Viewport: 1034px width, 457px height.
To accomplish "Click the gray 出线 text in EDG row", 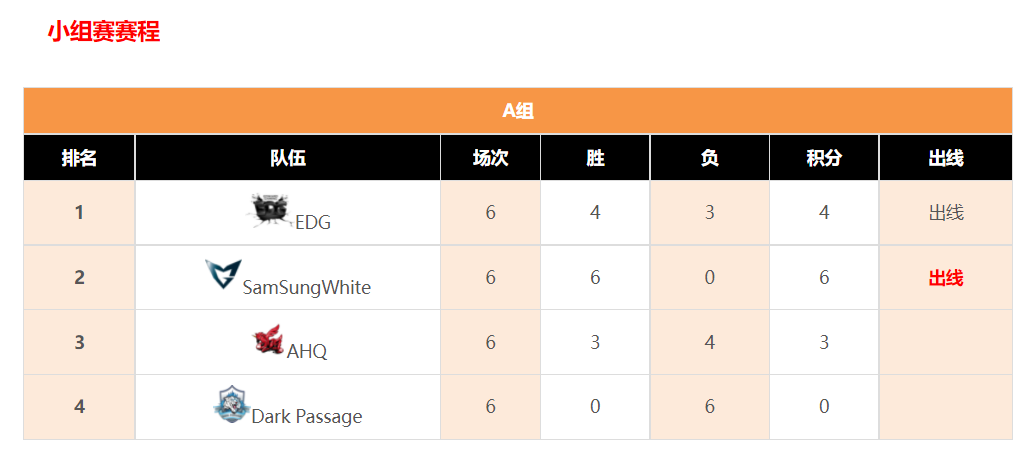I will coord(946,212).
